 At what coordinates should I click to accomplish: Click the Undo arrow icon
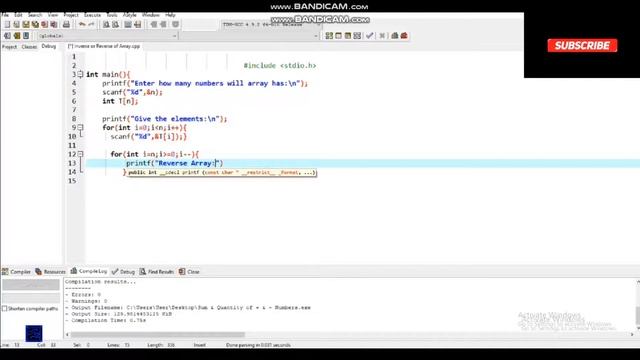82,25
